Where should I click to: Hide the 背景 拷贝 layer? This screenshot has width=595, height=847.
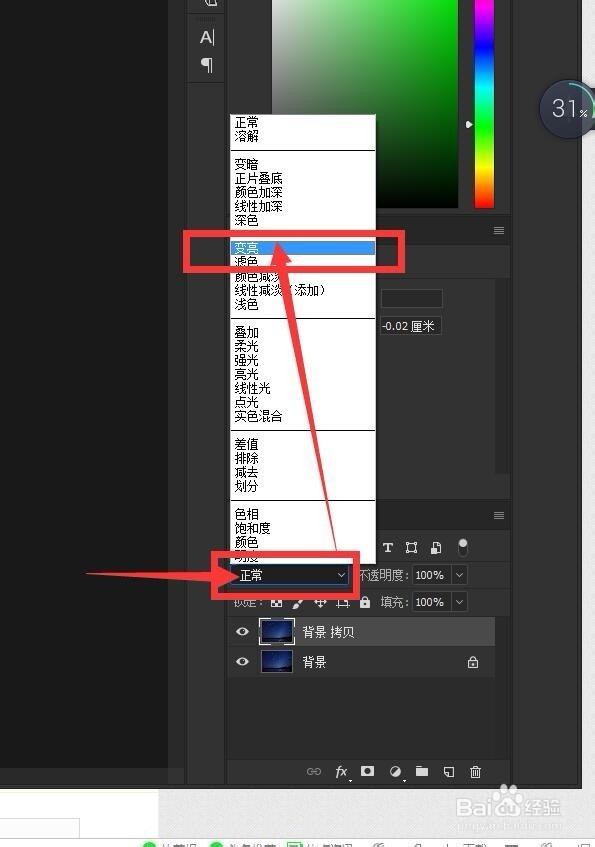point(242,631)
